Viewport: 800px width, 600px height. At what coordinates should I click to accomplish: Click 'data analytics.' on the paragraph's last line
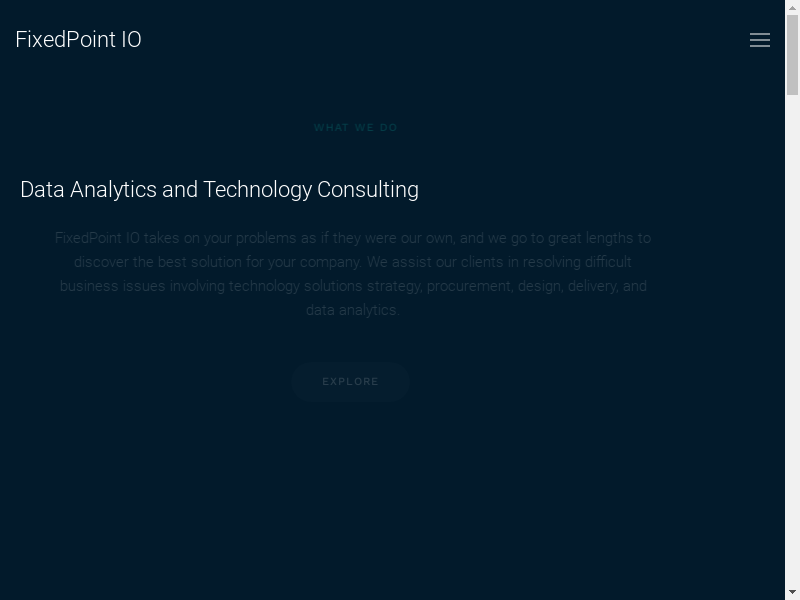point(352,310)
